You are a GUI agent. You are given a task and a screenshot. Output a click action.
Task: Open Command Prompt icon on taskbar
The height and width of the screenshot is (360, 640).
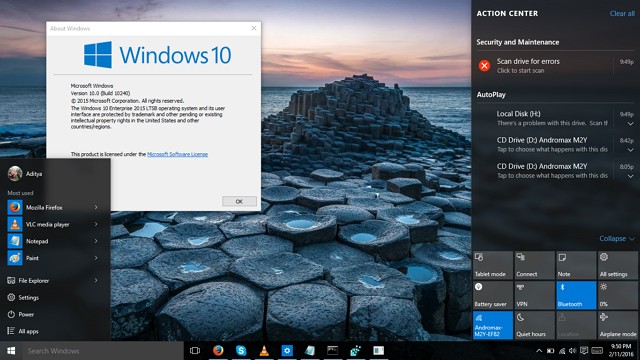tap(333, 351)
